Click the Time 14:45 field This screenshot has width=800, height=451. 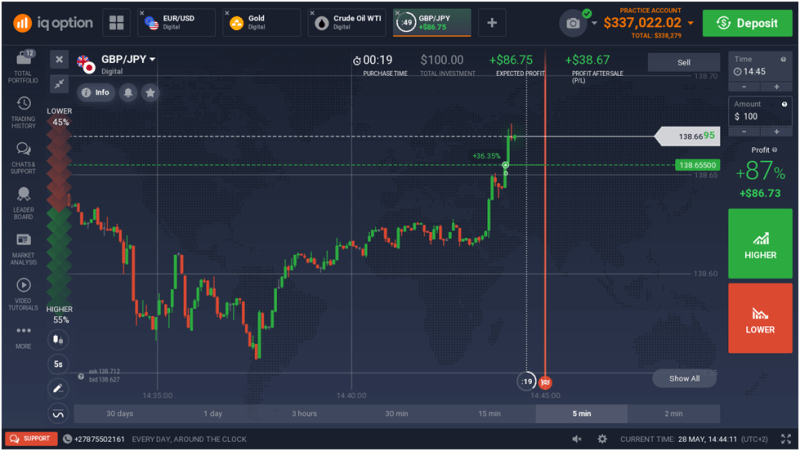pos(760,66)
